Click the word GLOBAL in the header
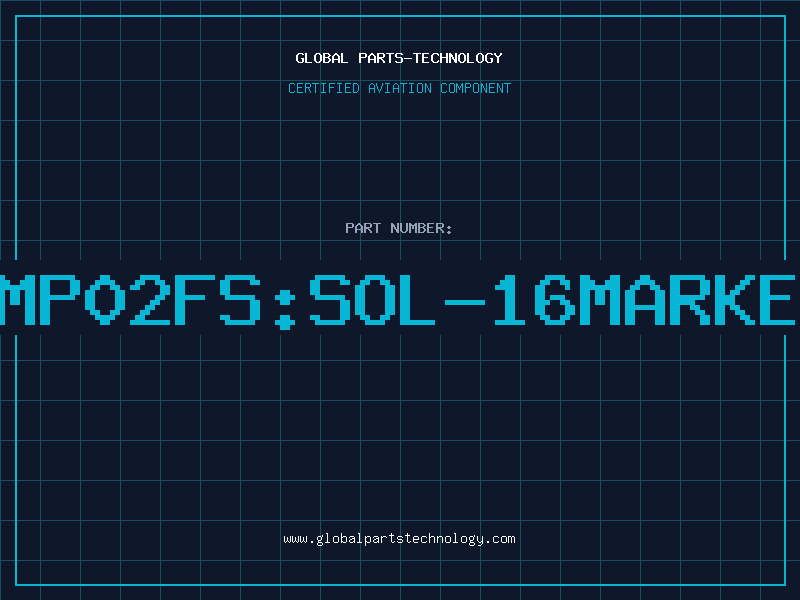800x600 pixels. (322, 58)
